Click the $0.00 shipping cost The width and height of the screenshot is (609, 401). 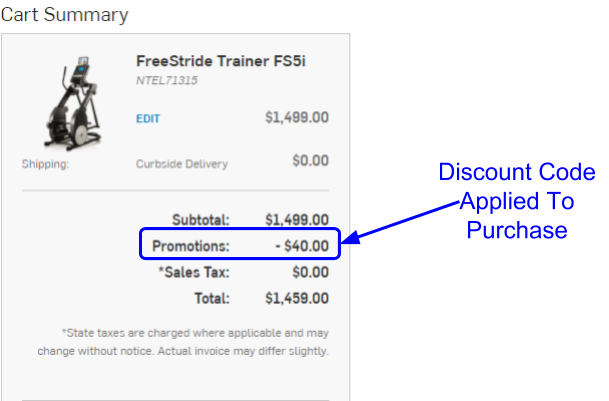point(310,160)
